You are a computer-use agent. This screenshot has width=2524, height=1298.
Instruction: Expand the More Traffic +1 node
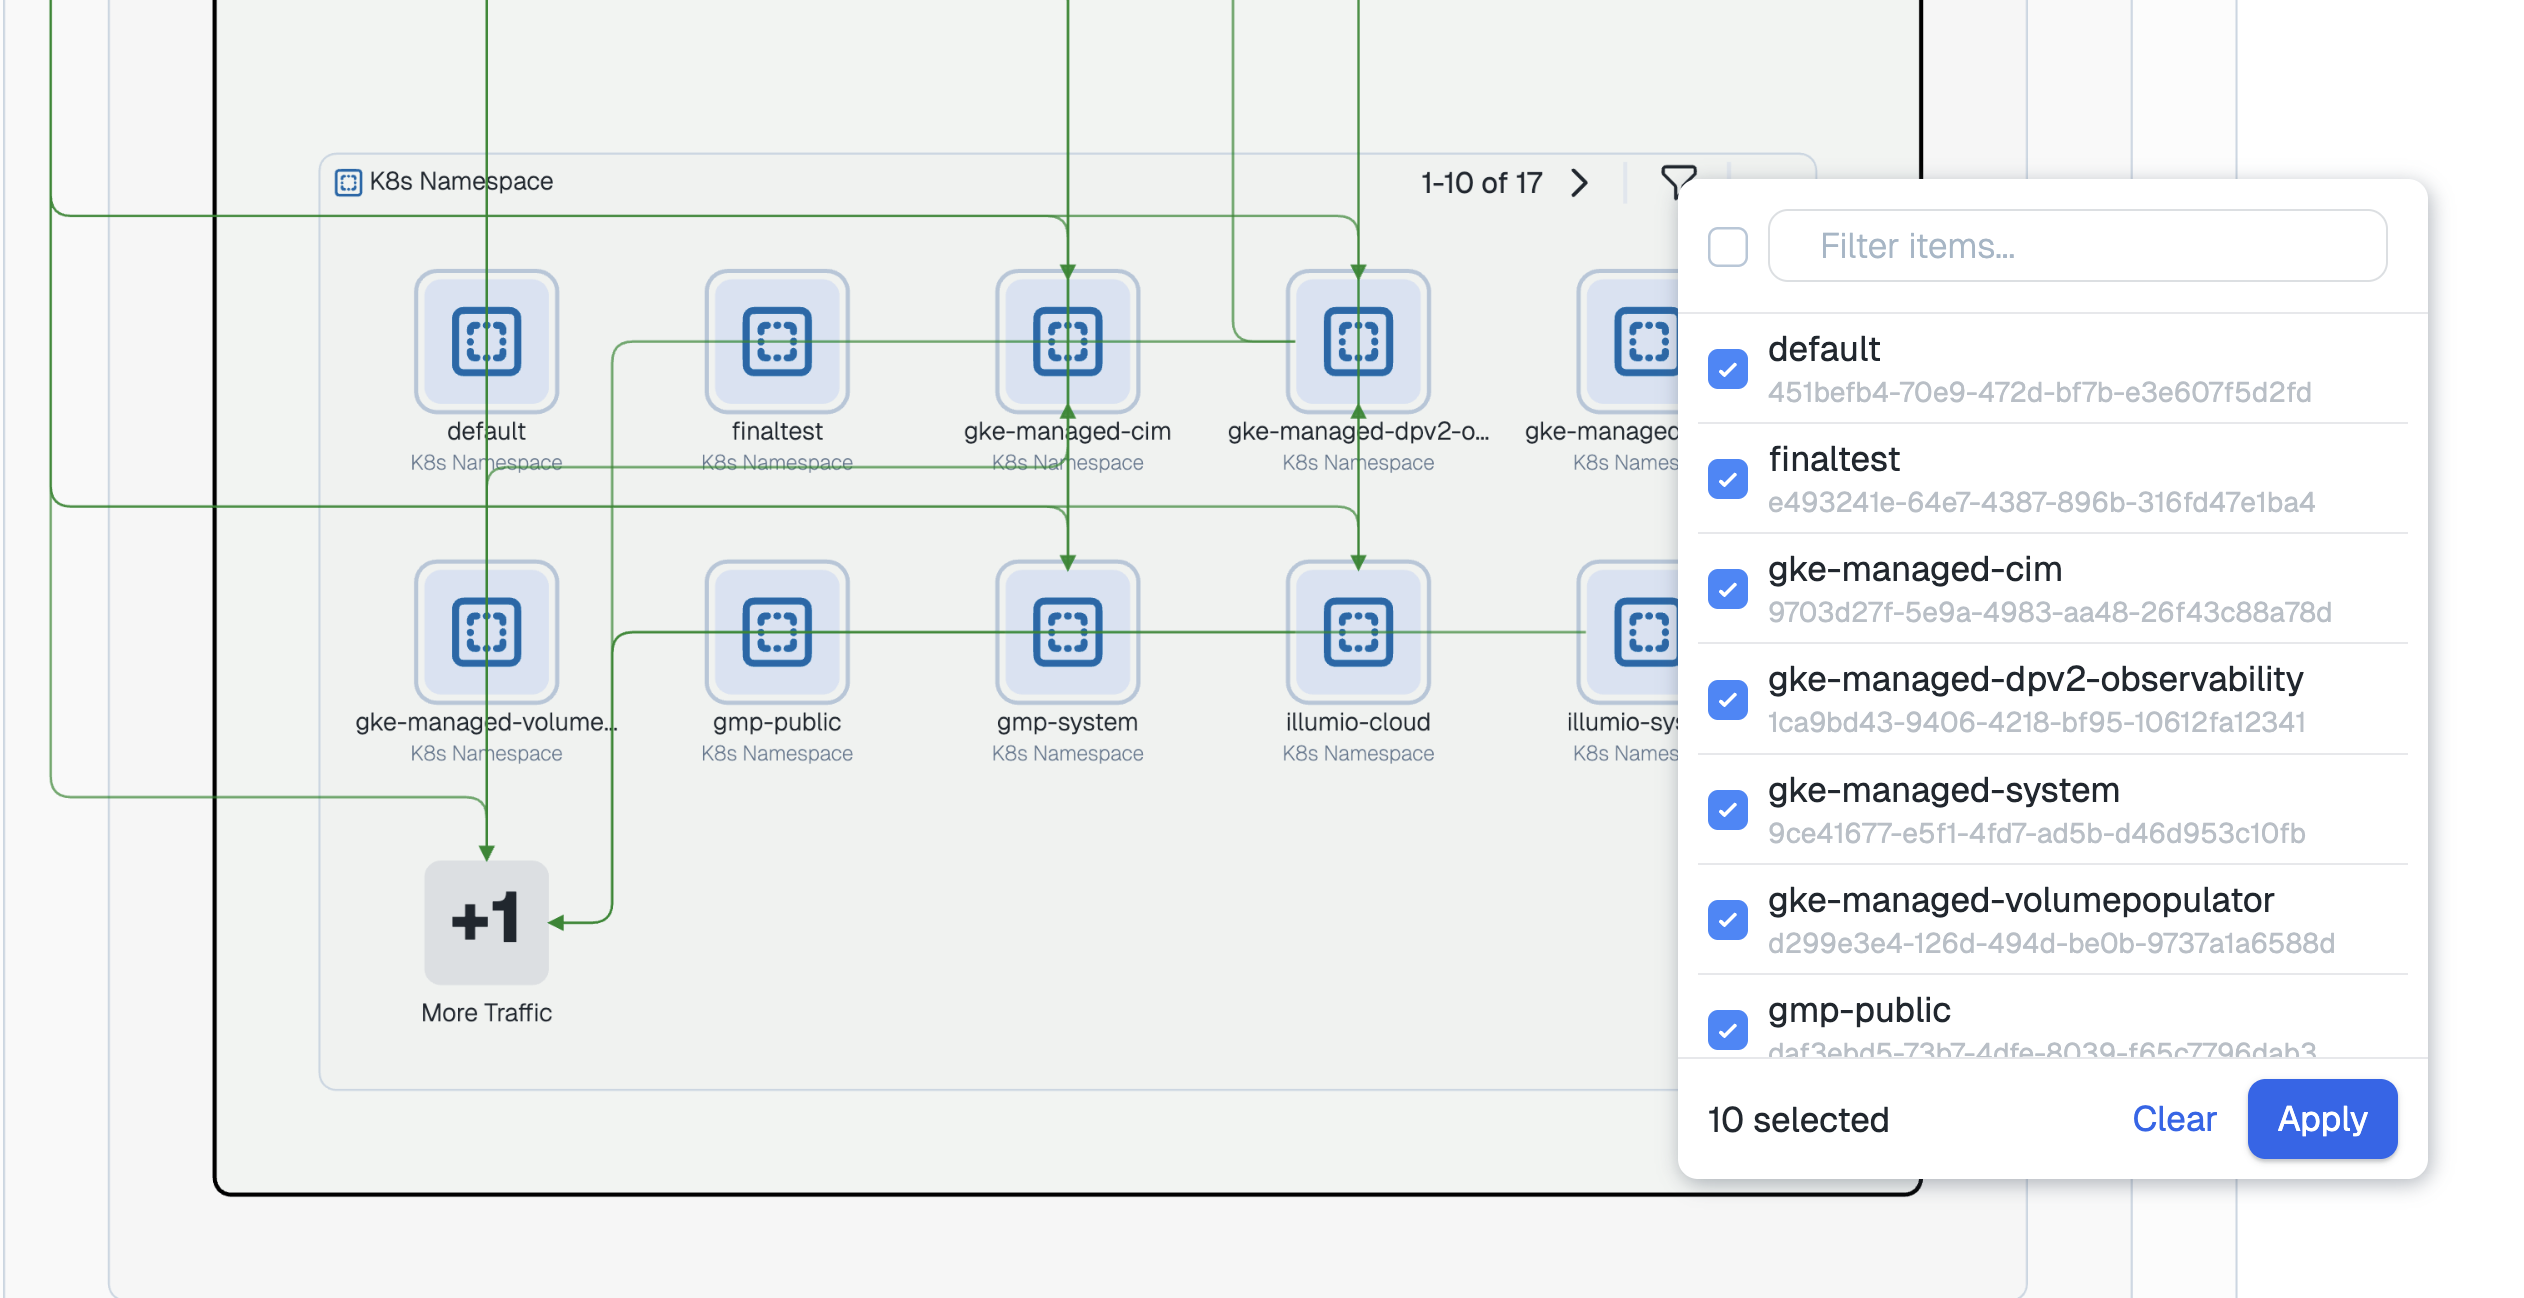click(487, 921)
